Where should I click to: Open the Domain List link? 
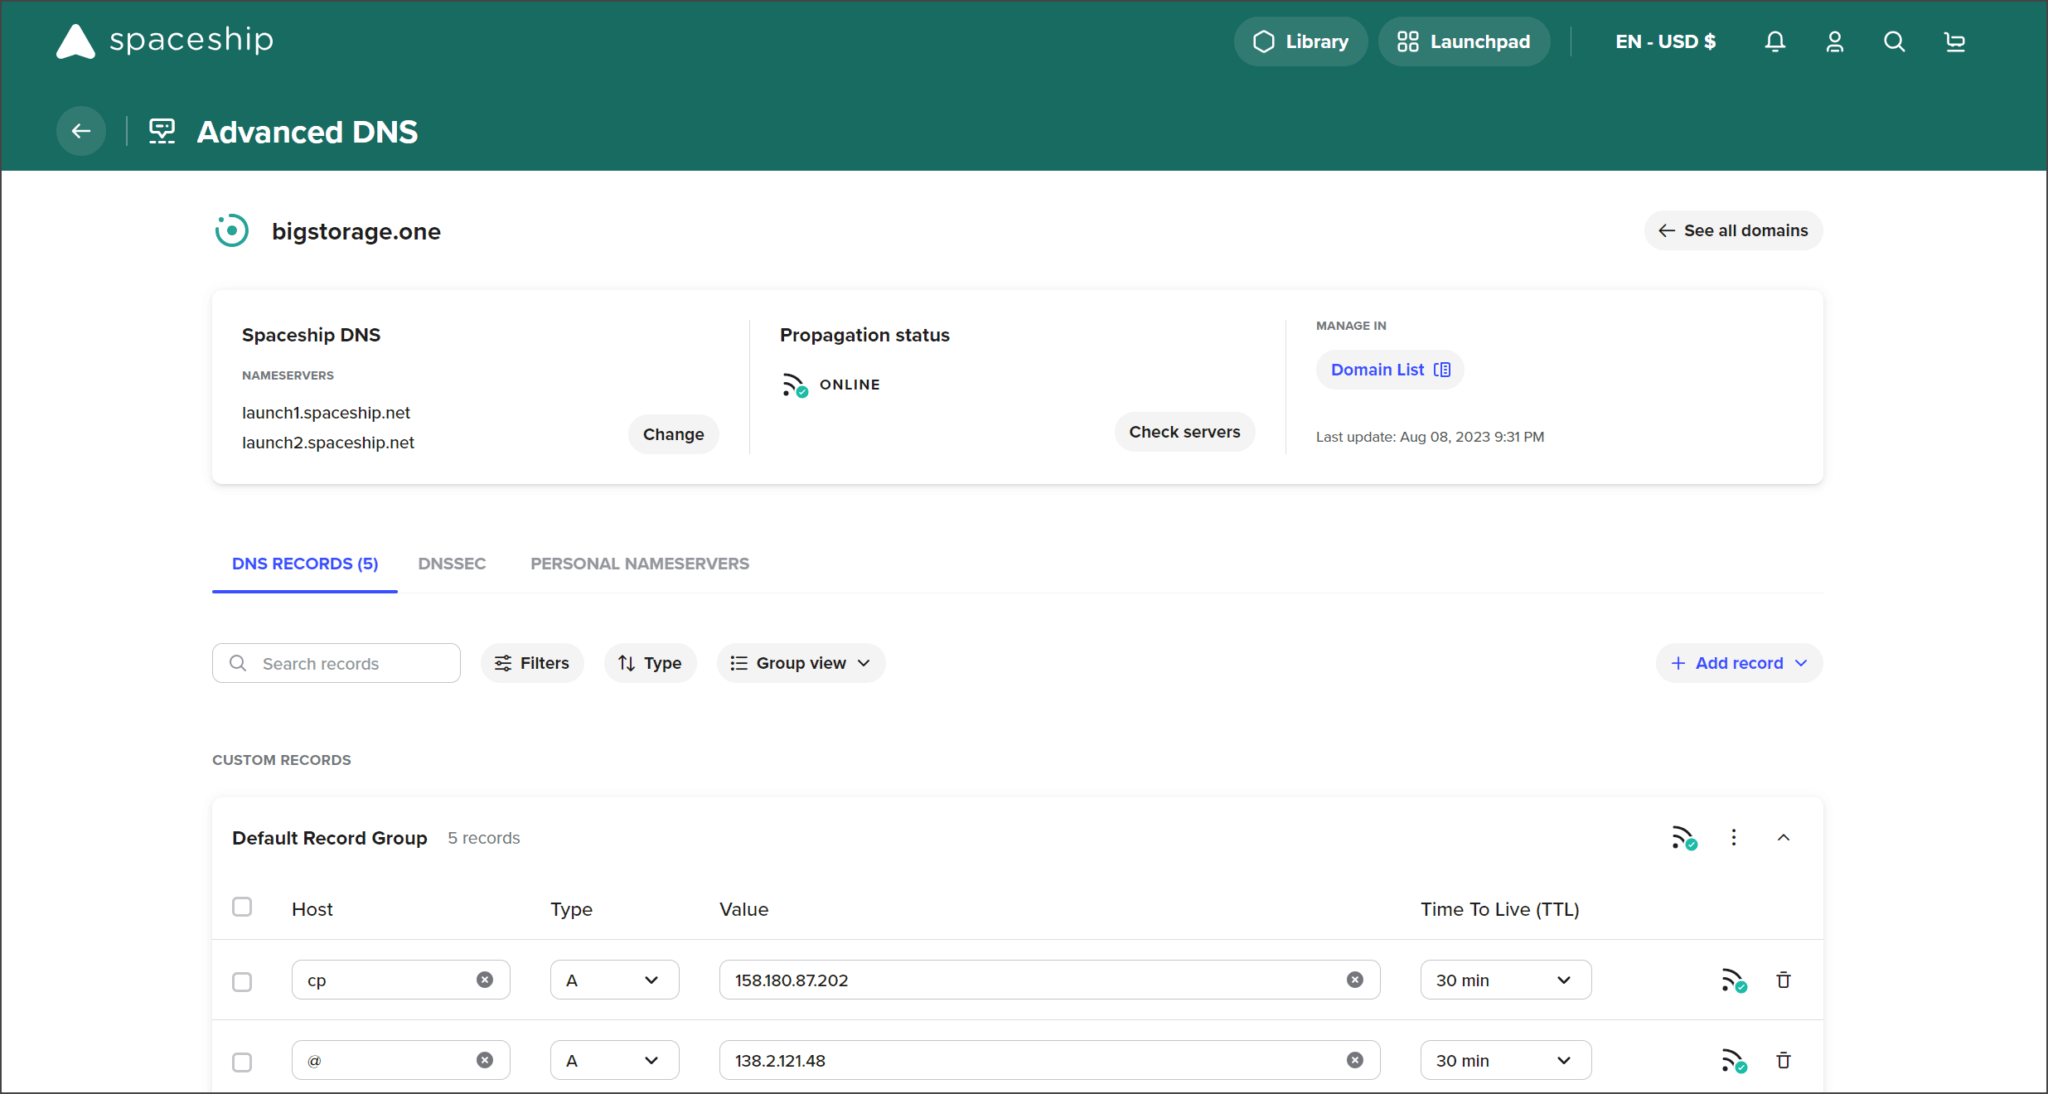coord(1389,370)
